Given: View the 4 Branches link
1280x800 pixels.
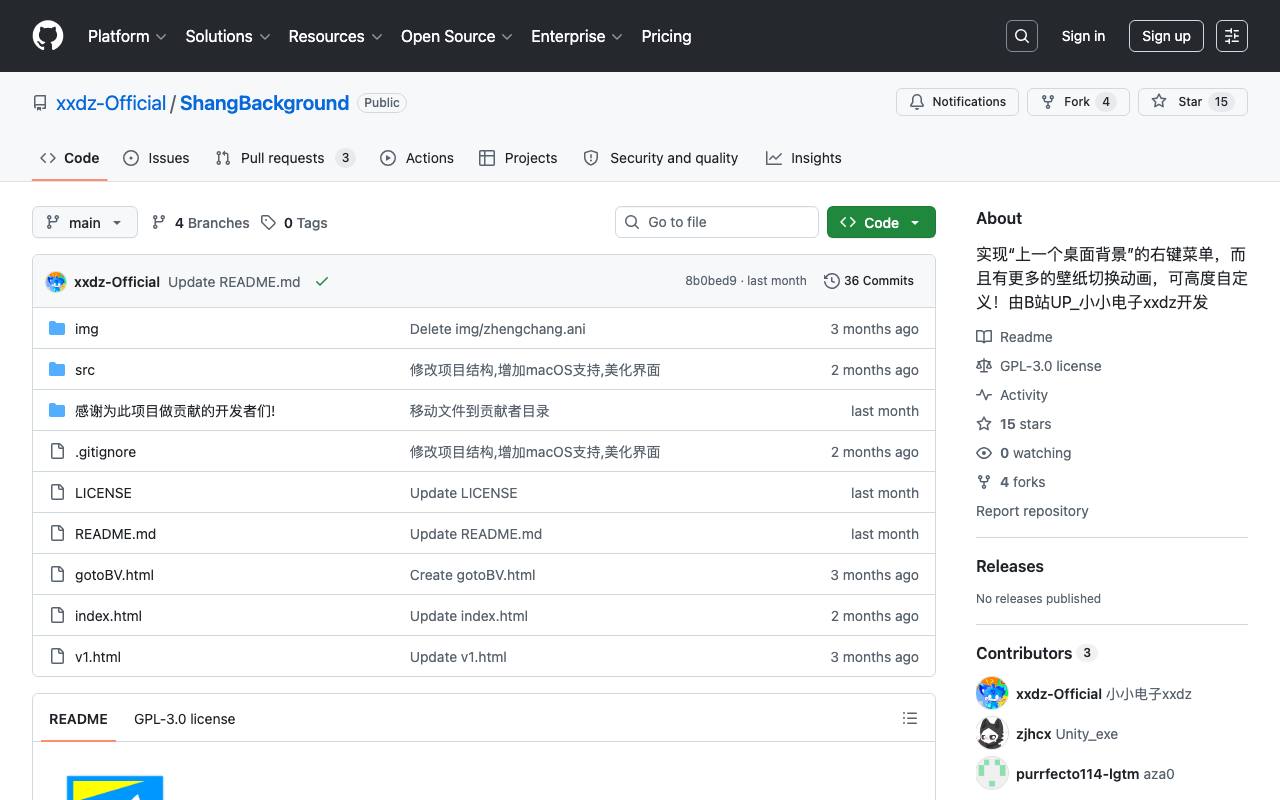Looking at the screenshot, I should (x=200, y=223).
